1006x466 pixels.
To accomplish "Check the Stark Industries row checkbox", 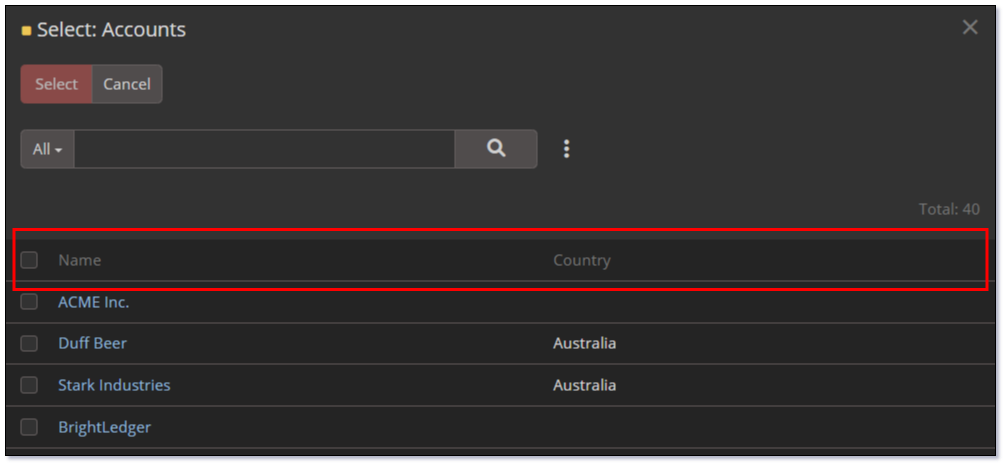I will pyautogui.click(x=29, y=385).
